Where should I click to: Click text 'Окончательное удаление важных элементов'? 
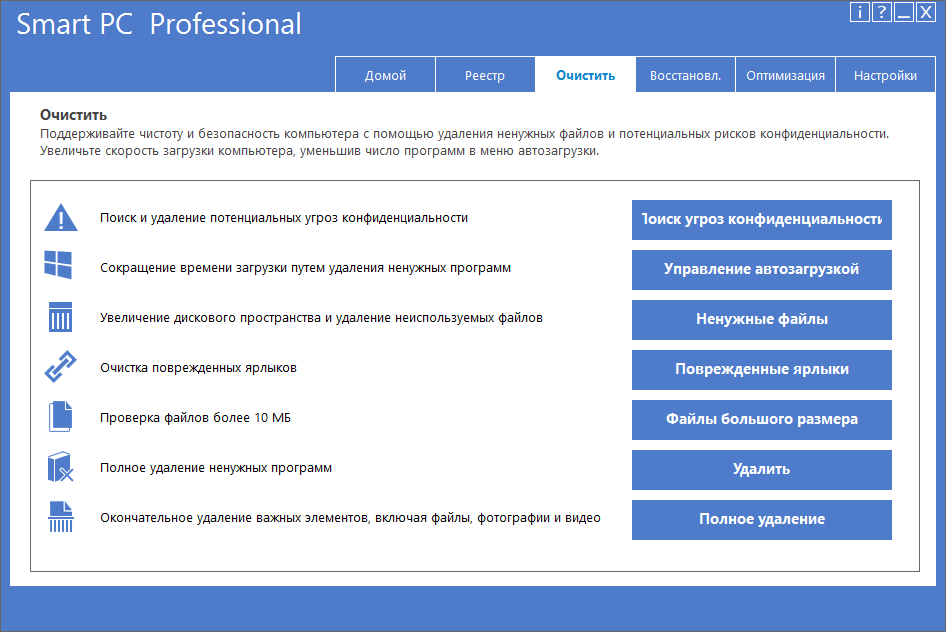click(234, 518)
